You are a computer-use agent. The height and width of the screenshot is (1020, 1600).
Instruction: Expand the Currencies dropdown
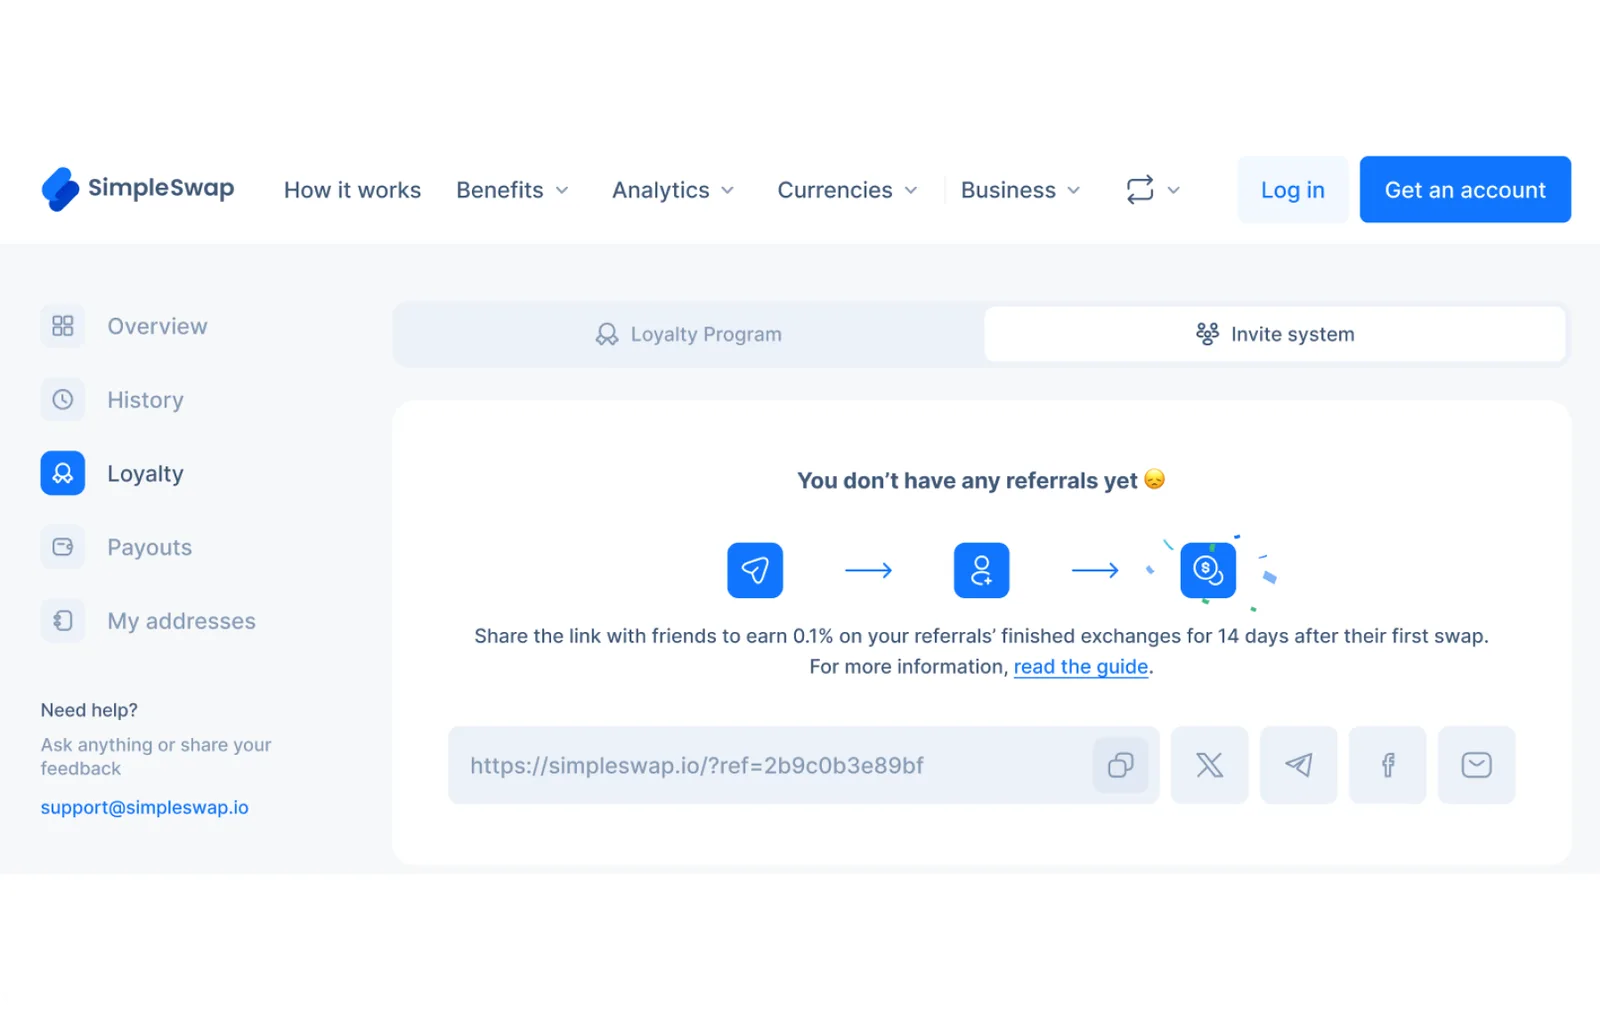click(x=848, y=190)
